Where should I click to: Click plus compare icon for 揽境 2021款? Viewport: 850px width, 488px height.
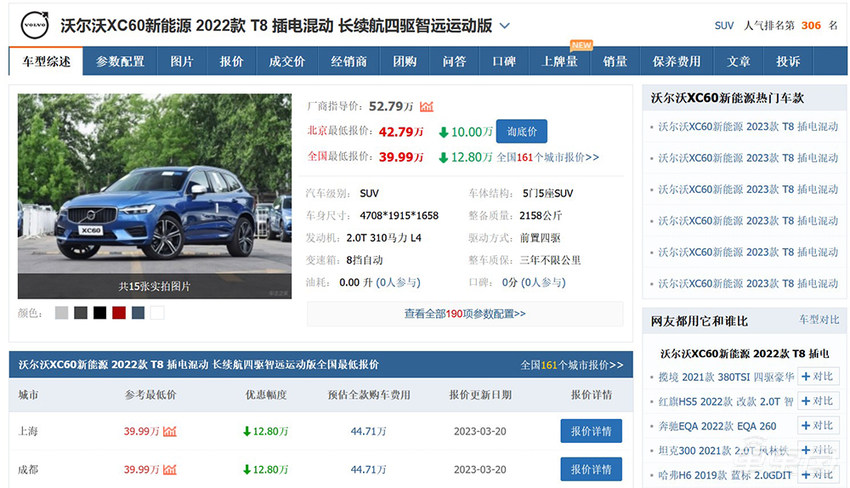817,376
